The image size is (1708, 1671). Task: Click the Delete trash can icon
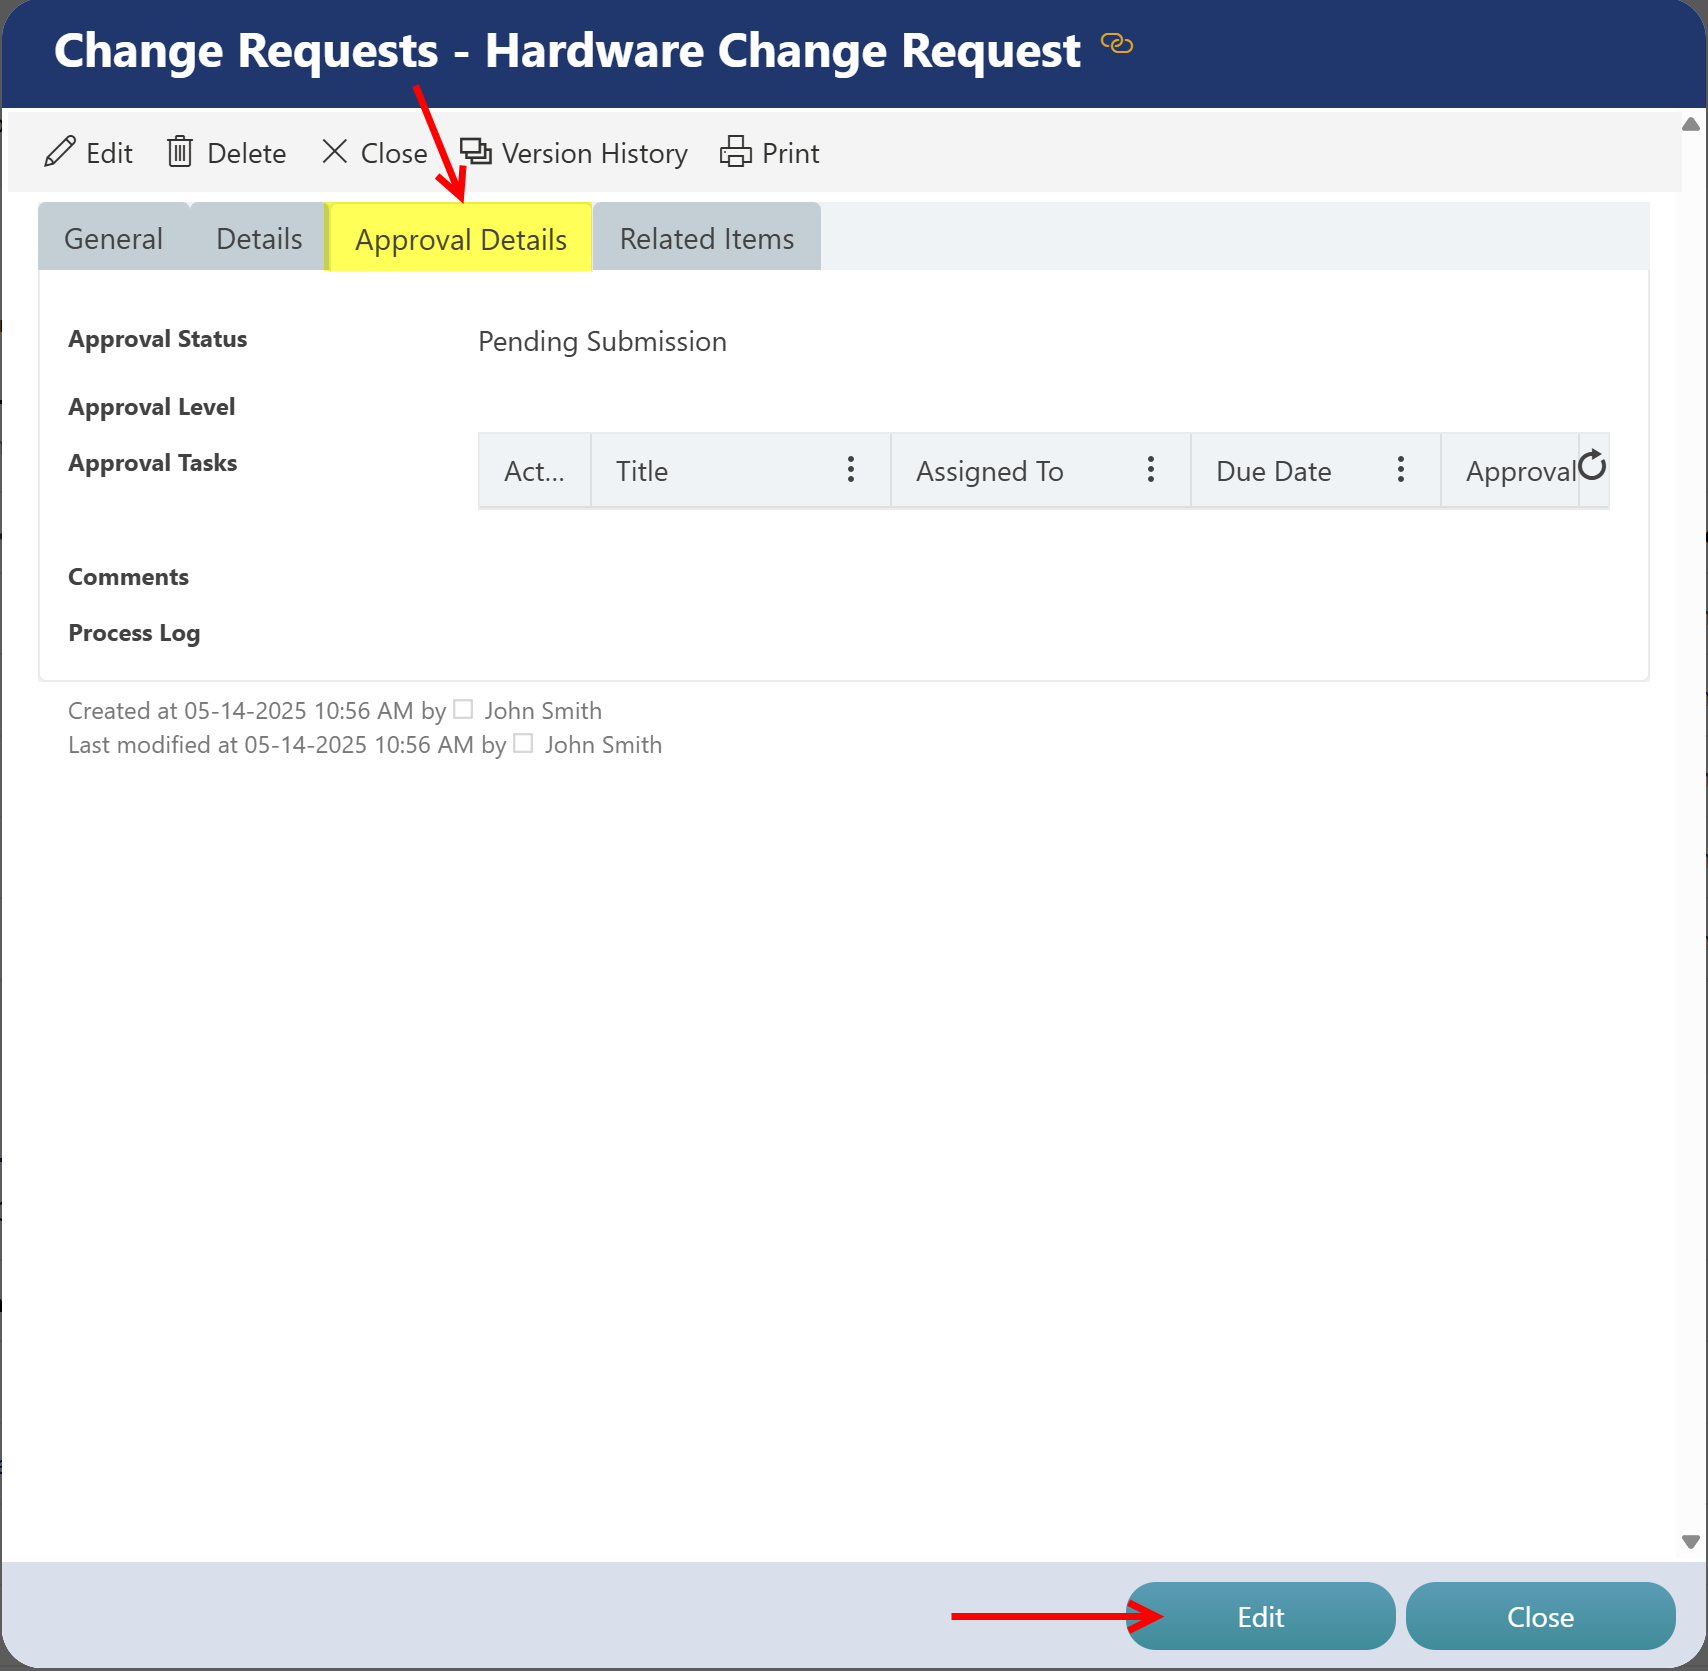coord(180,152)
